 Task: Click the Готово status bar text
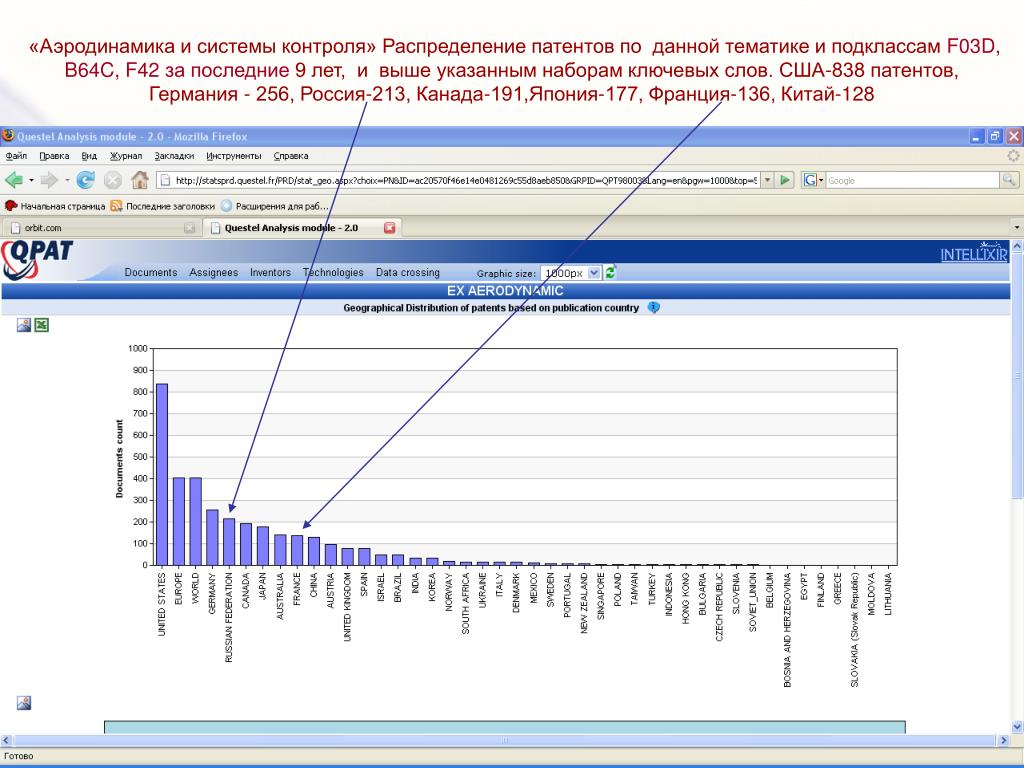point(19,756)
